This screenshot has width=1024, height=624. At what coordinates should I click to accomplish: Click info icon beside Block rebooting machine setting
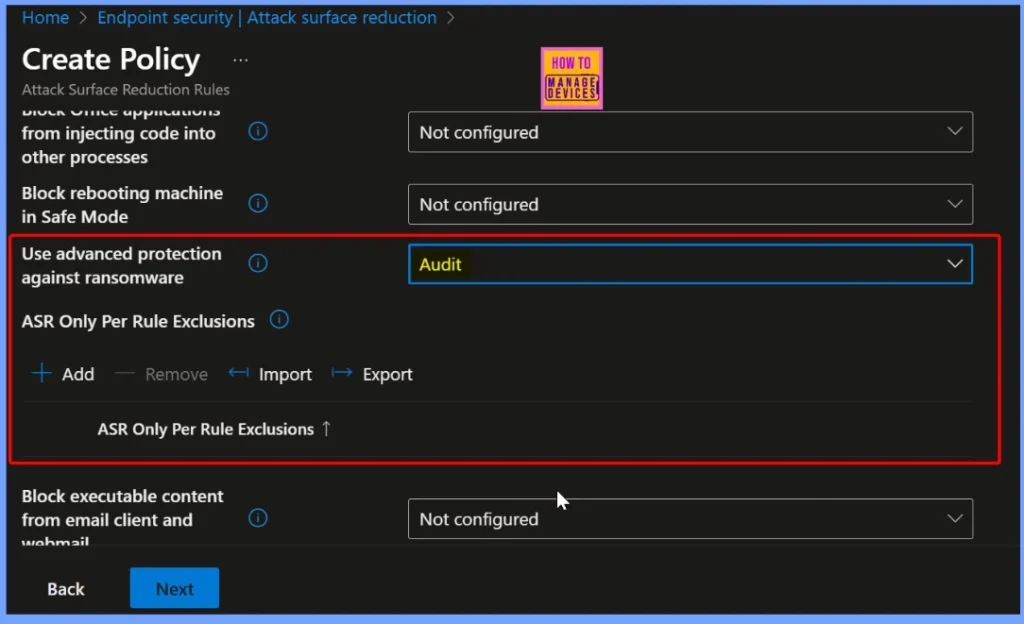click(257, 203)
